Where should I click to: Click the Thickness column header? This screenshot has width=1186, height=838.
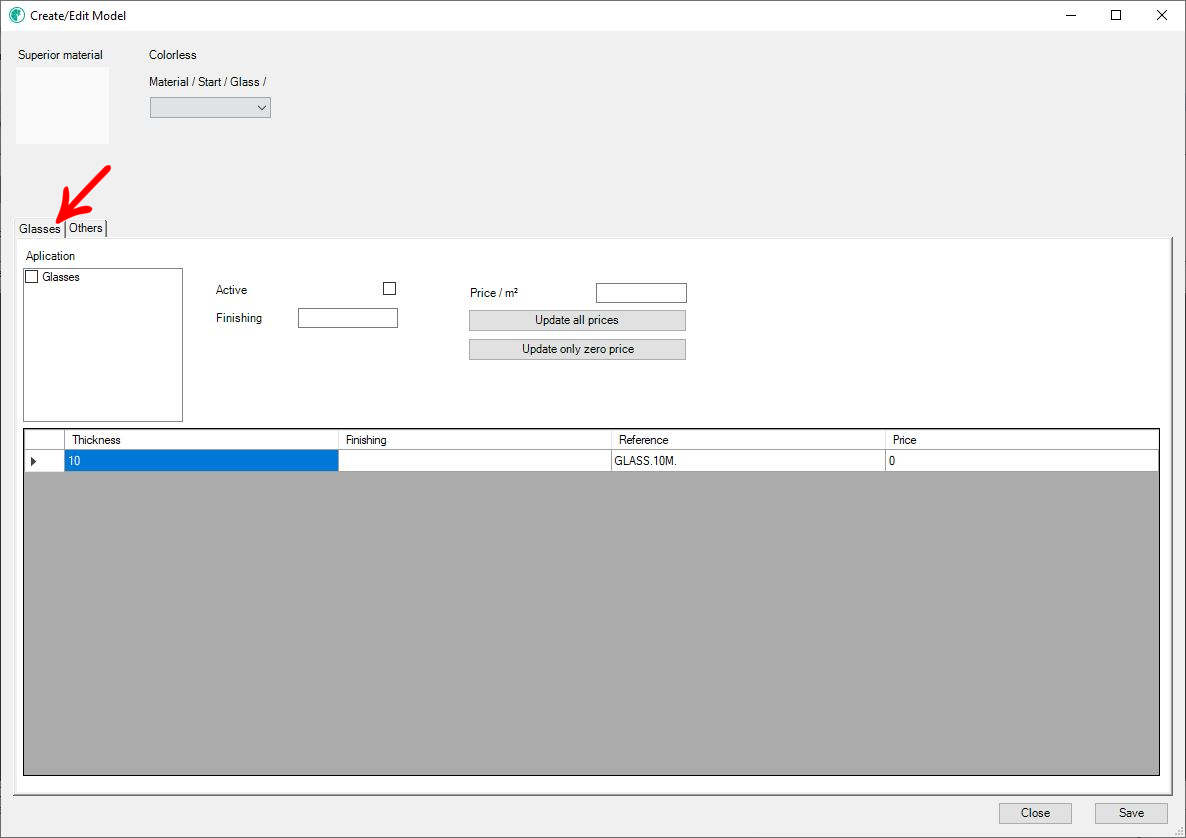coord(201,439)
